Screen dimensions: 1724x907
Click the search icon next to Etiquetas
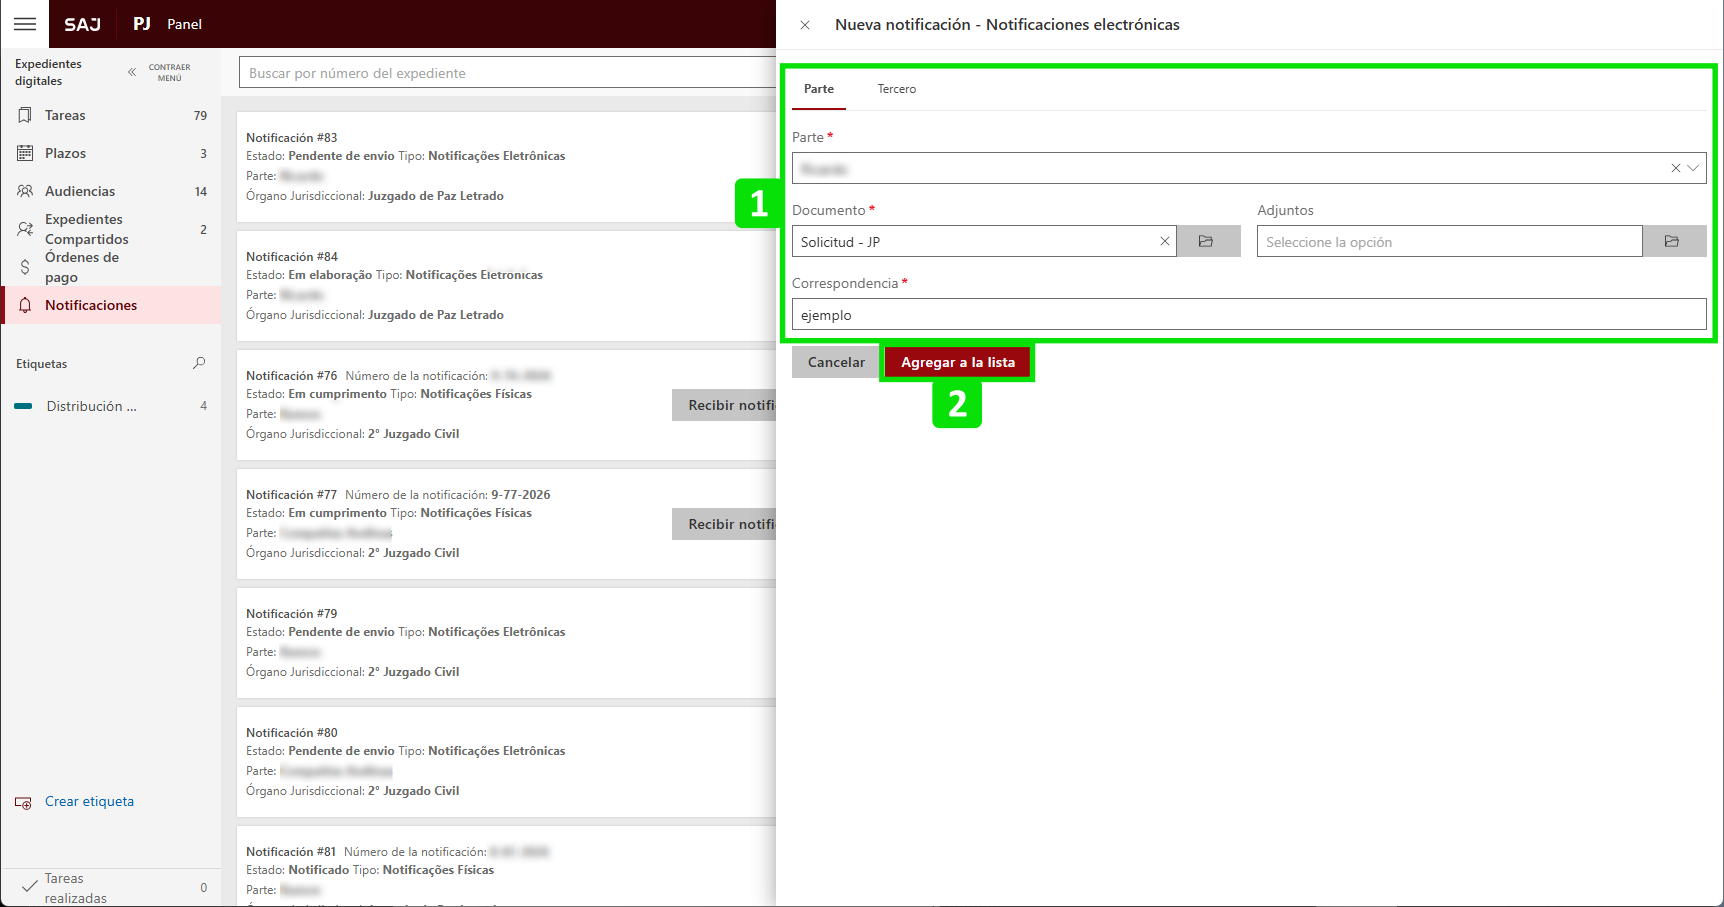tap(199, 363)
